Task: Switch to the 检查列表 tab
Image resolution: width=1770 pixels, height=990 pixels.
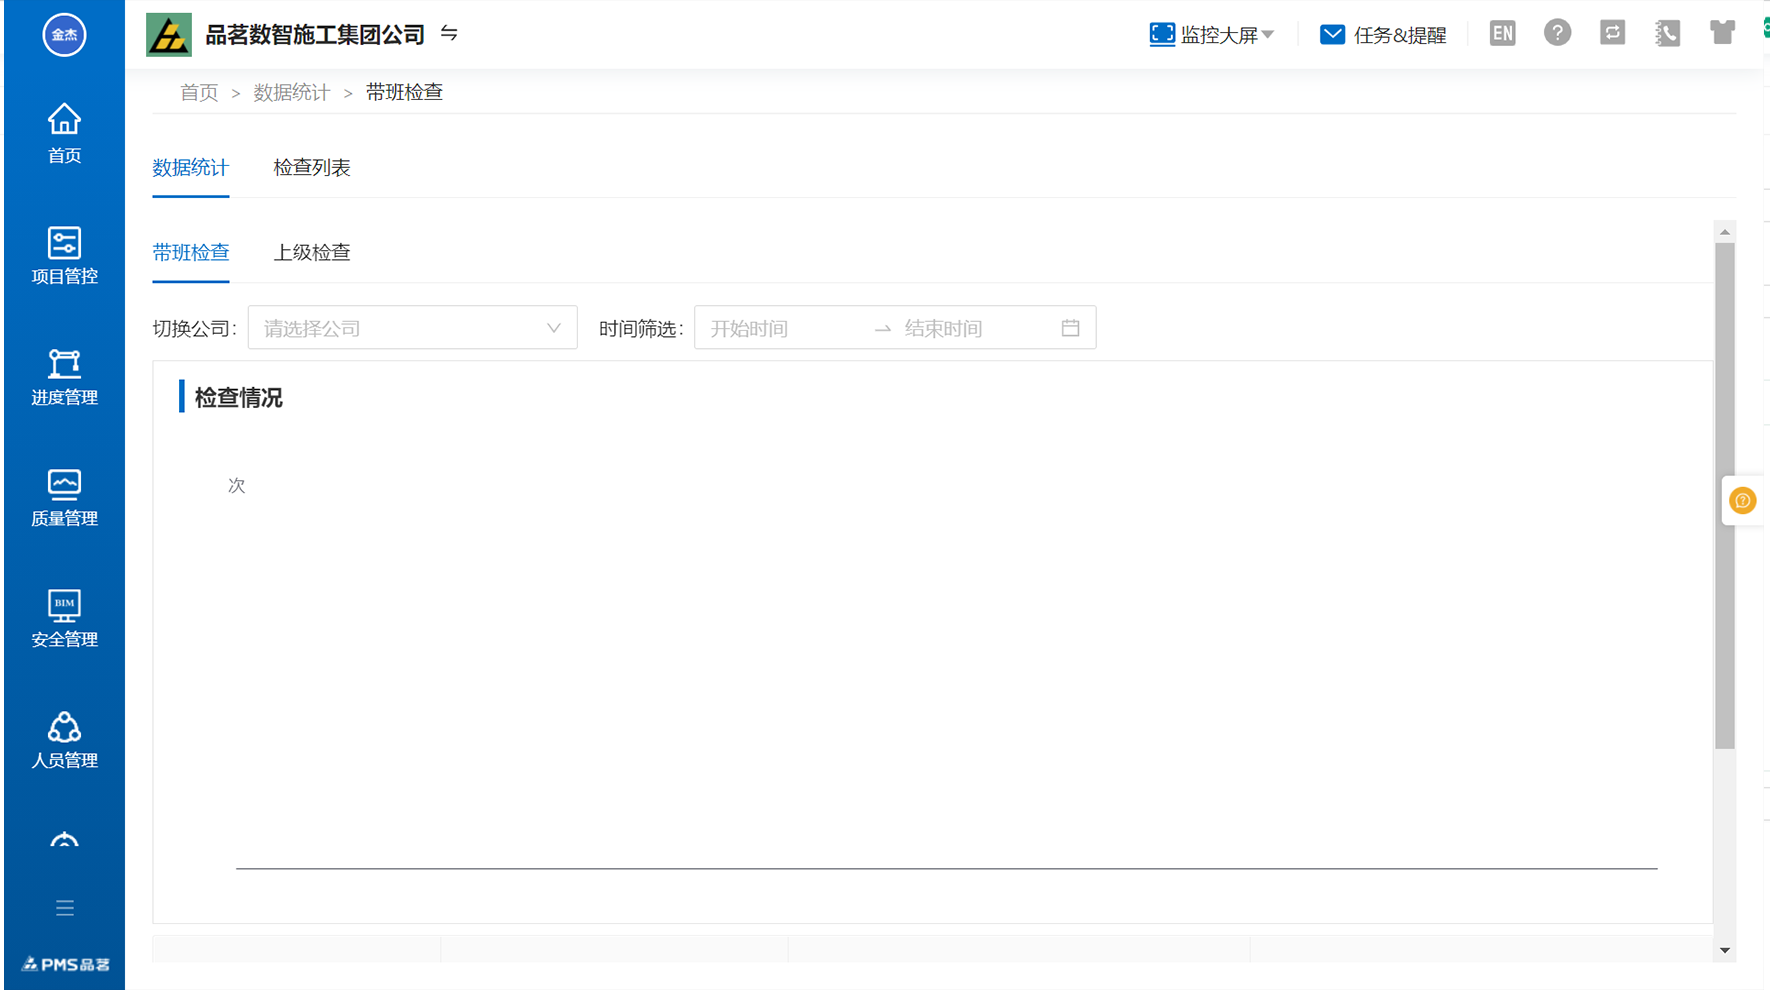Action: click(312, 168)
